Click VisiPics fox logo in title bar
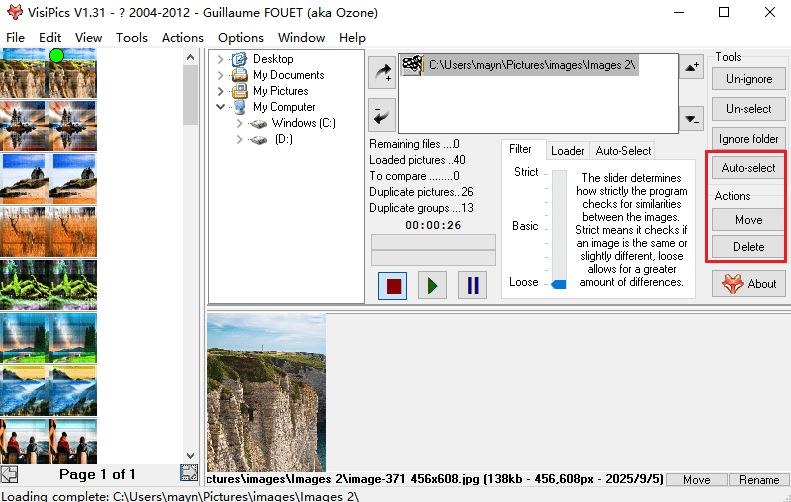 (x=15, y=12)
